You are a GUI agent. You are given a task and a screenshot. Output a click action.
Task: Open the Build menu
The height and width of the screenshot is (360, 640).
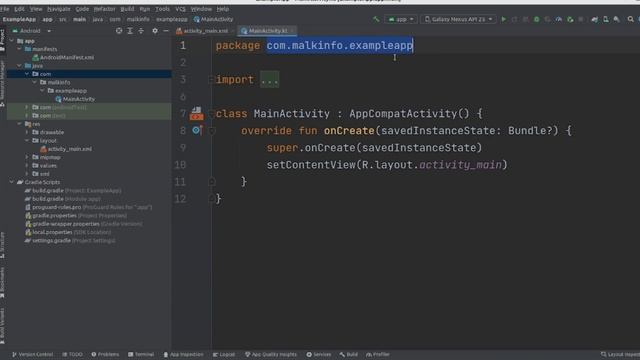pos(127,9)
